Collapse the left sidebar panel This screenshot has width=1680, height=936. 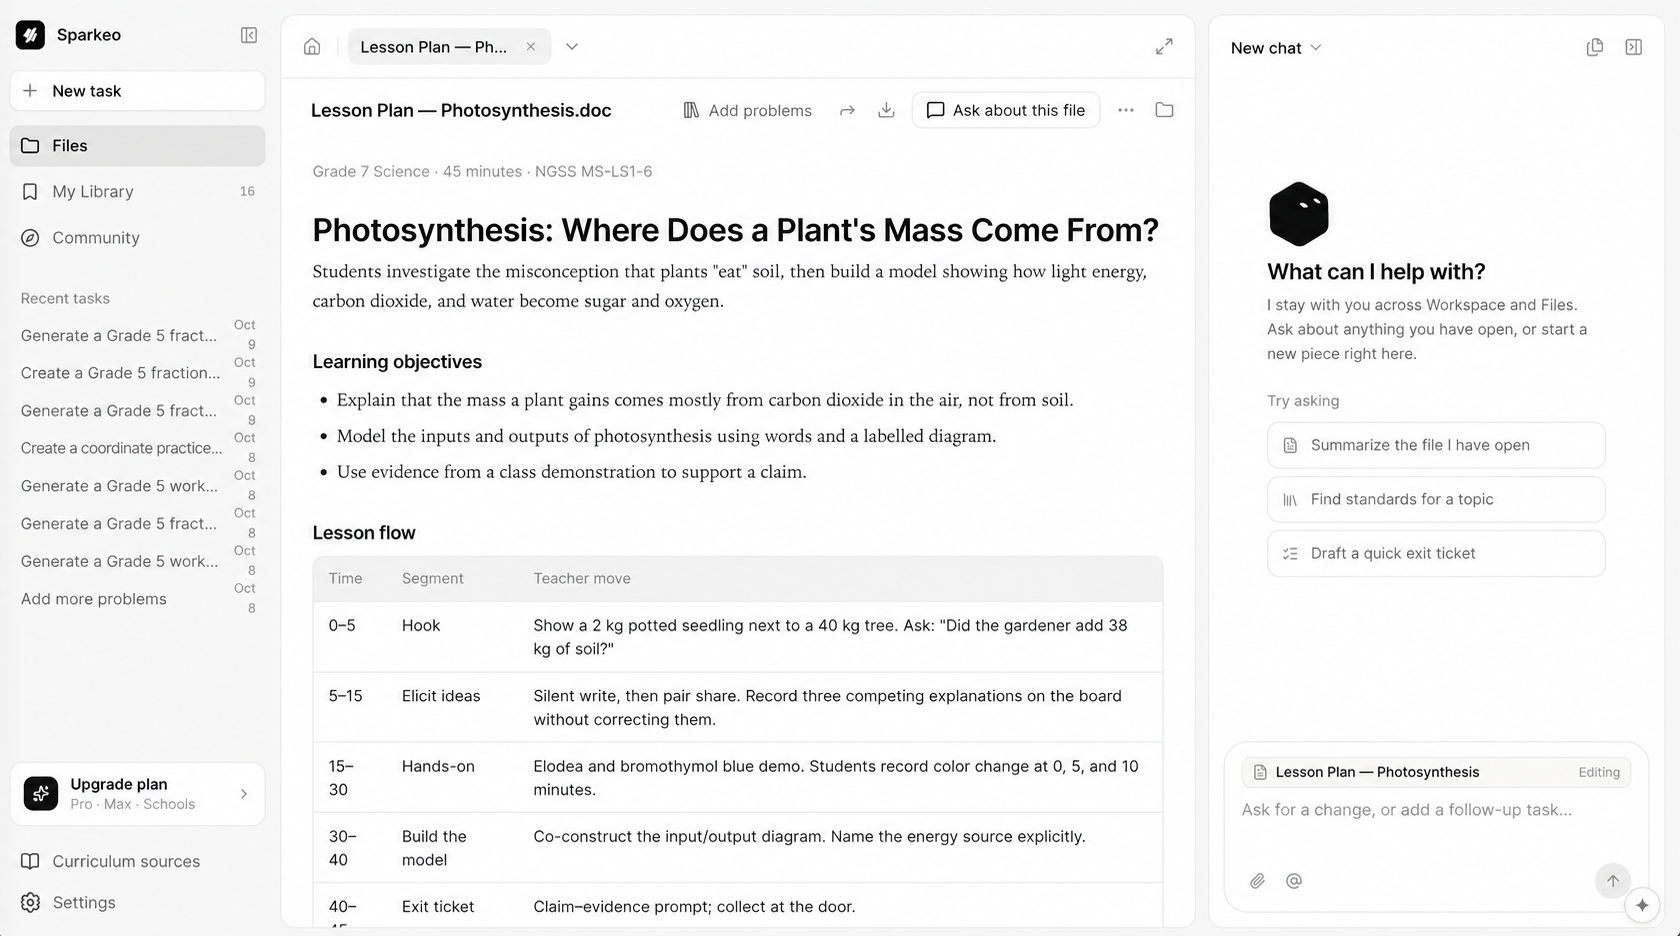(x=249, y=35)
